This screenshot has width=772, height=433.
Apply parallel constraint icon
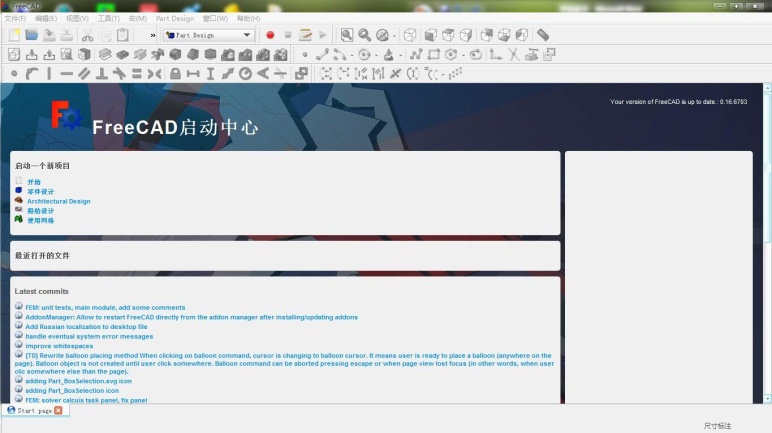[84, 74]
